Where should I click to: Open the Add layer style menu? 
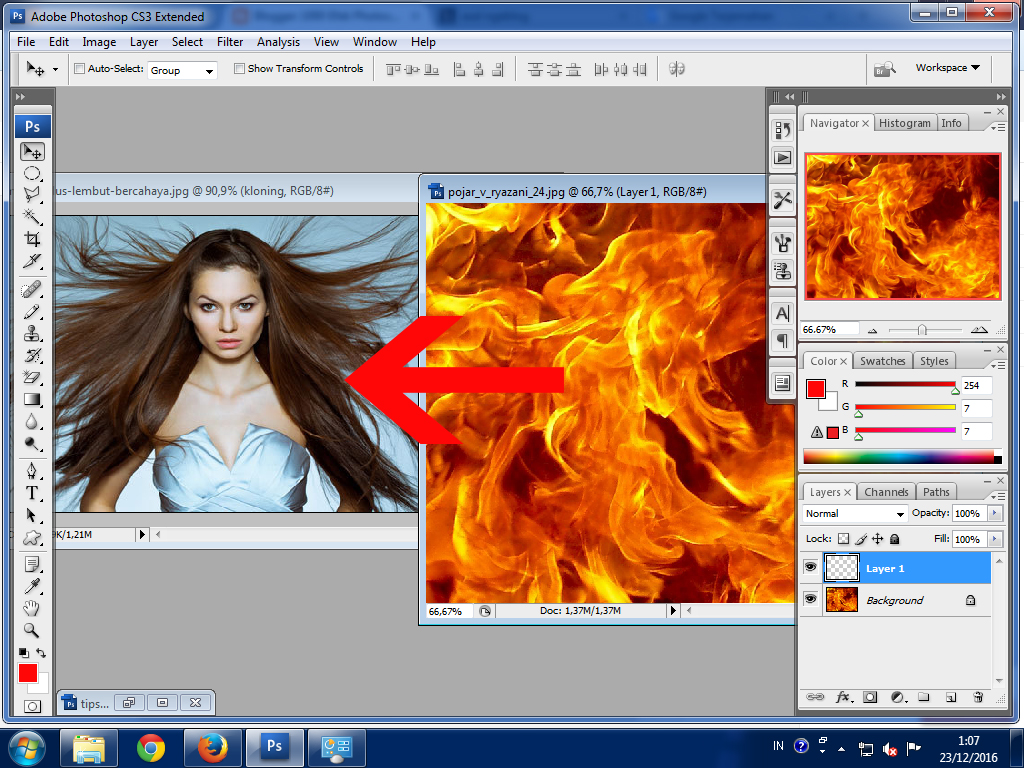(x=845, y=697)
